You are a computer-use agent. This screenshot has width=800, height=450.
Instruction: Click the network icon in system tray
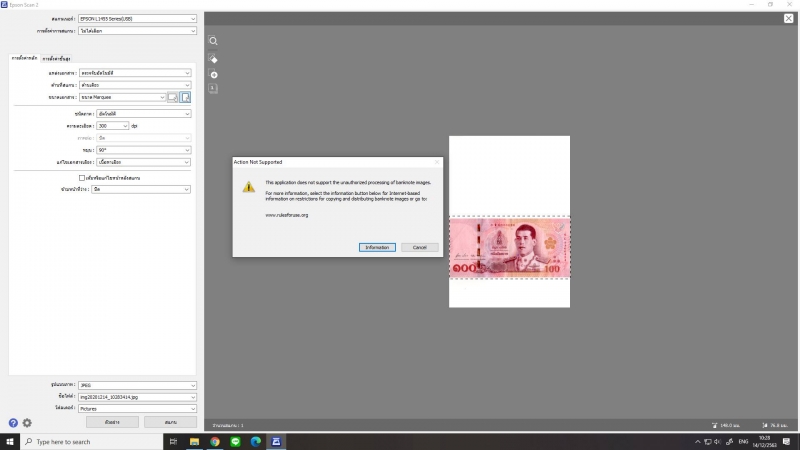(x=708, y=442)
